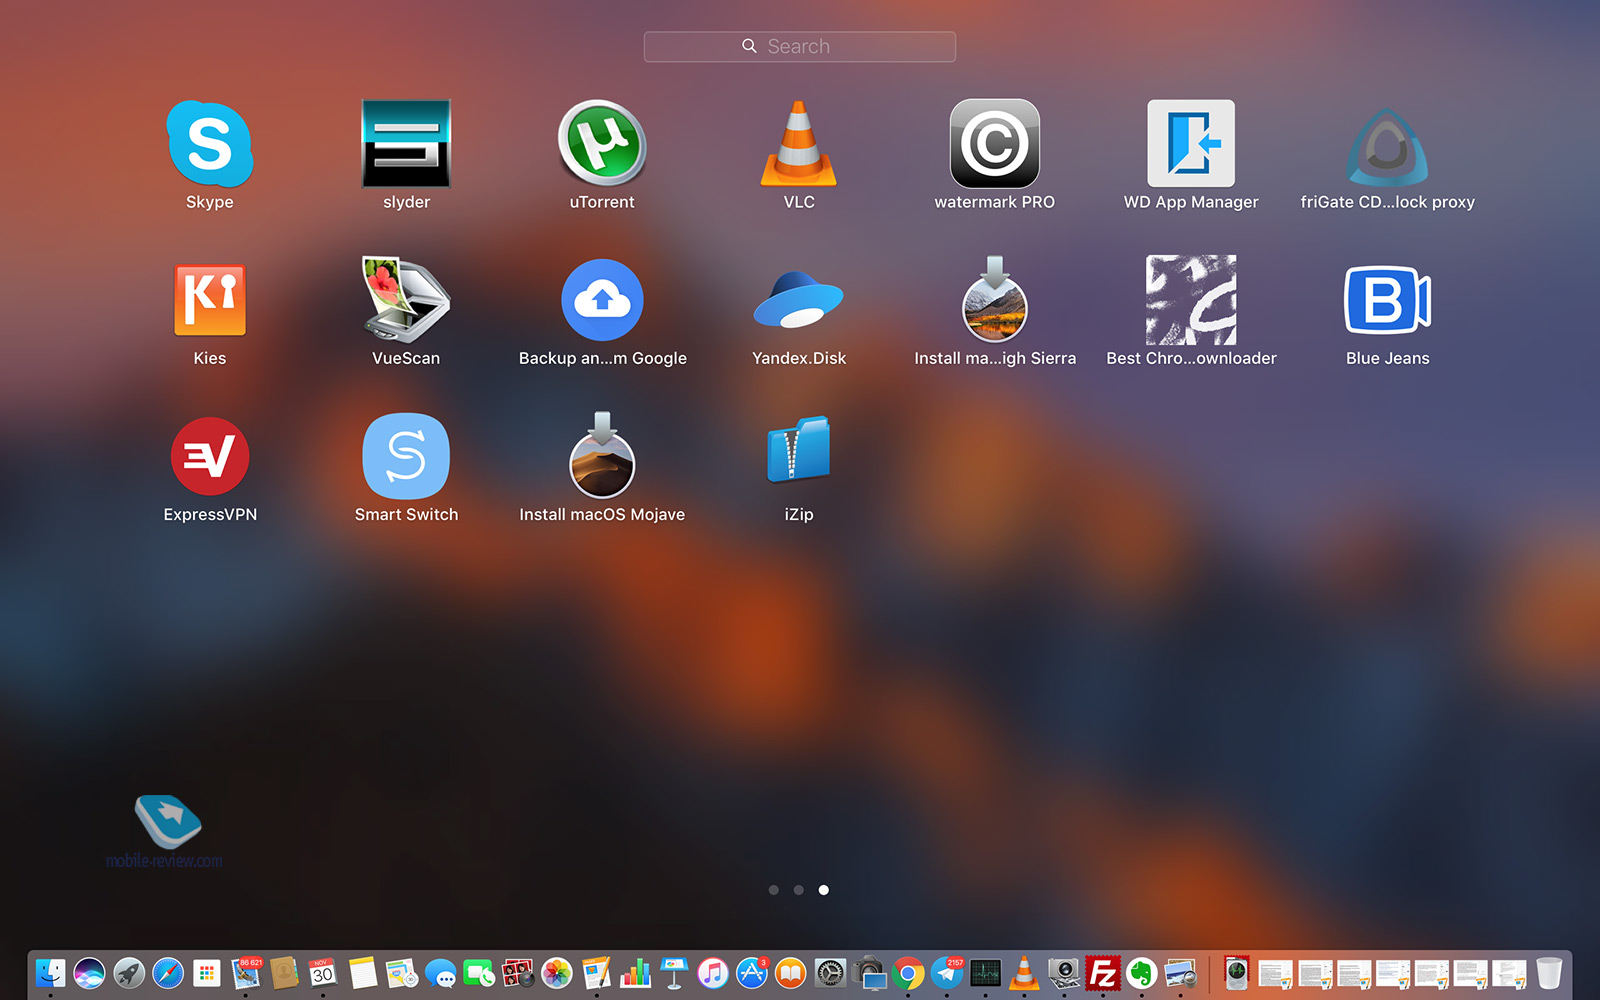Open Install macOS High Sierra
This screenshot has height=1000, width=1600.
(x=994, y=300)
